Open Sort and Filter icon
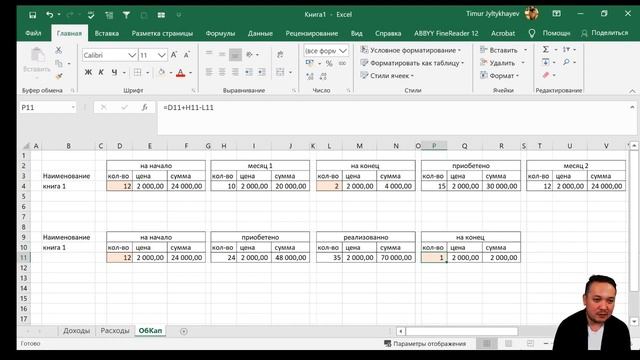Image resolution: width=640 pixels, height=360 pixels. point(566,49)
